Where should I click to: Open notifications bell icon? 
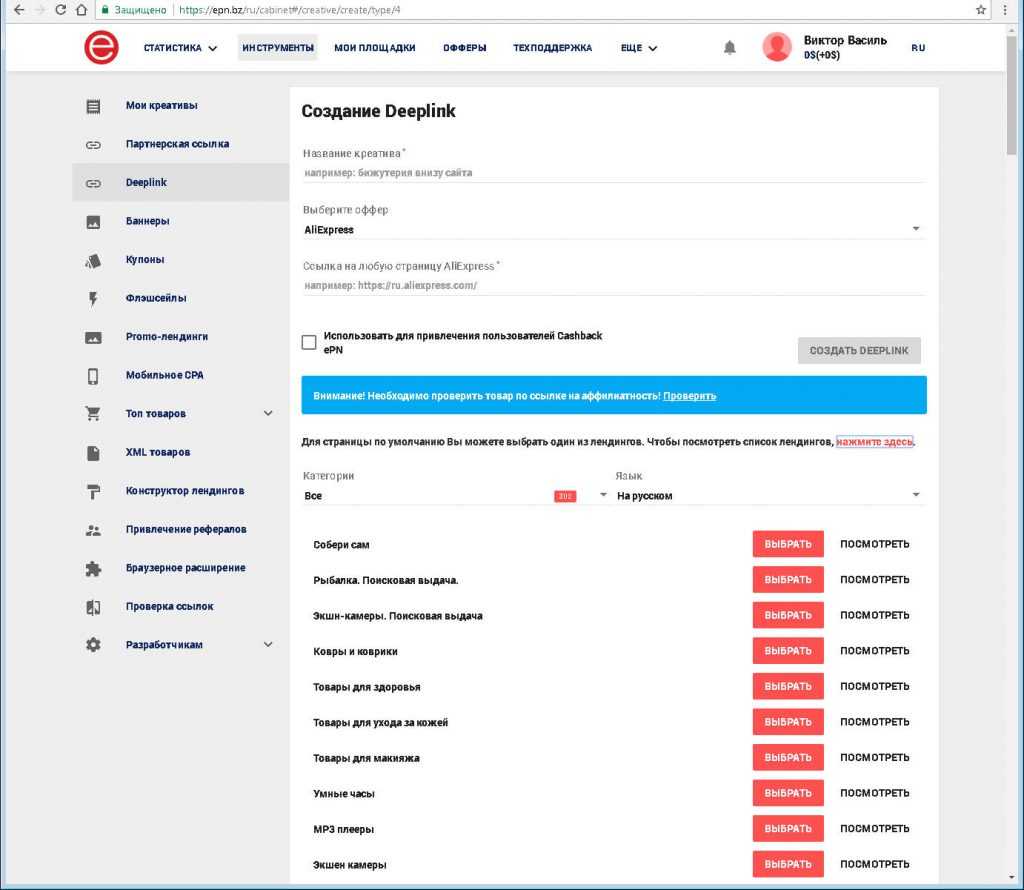(730, 48)
